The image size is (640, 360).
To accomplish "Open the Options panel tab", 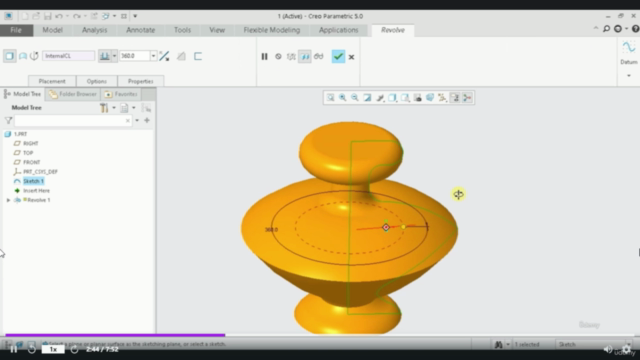I will pyautogui.click(x=97, y=81).
